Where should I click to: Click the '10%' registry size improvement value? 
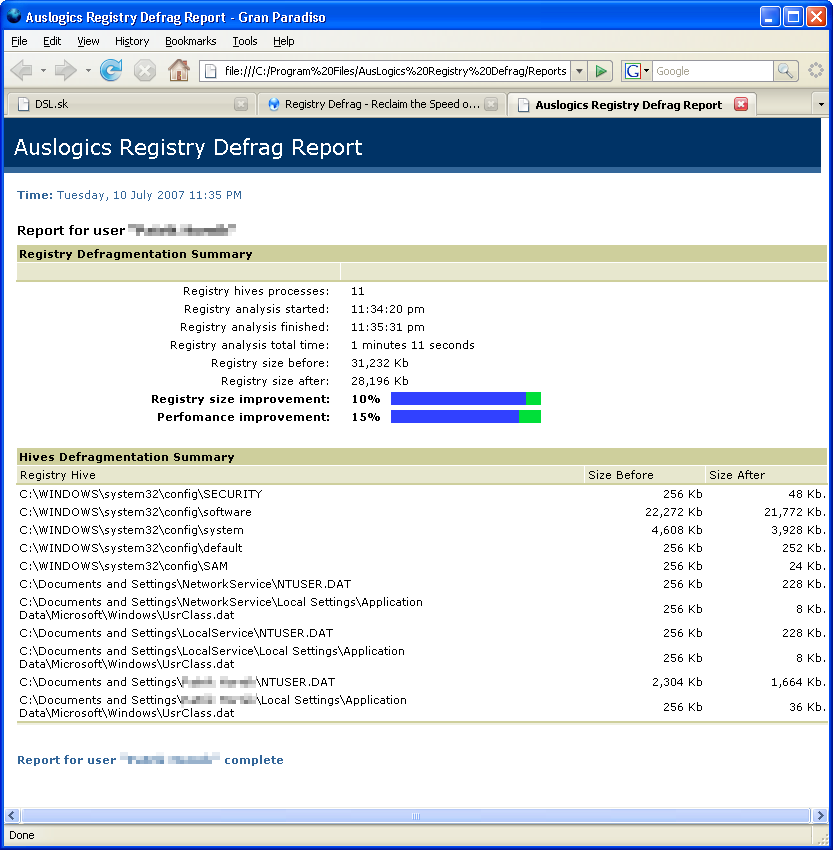click(366, 399)
